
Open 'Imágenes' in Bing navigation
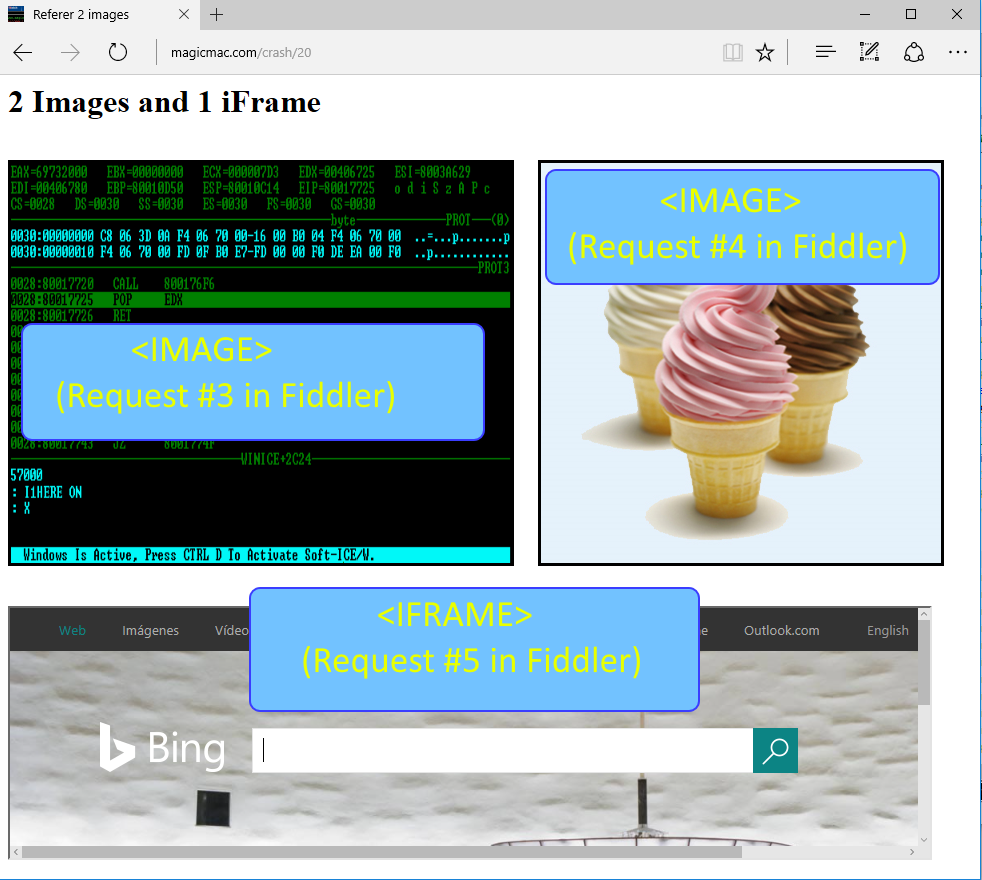(x=150, y=630)
